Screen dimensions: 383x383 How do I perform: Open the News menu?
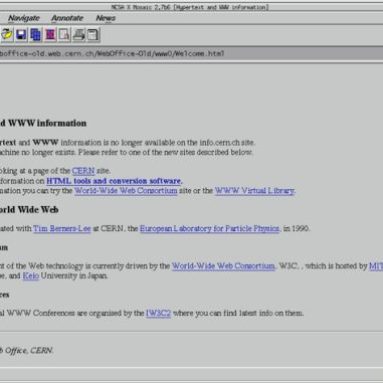[106, 18]
